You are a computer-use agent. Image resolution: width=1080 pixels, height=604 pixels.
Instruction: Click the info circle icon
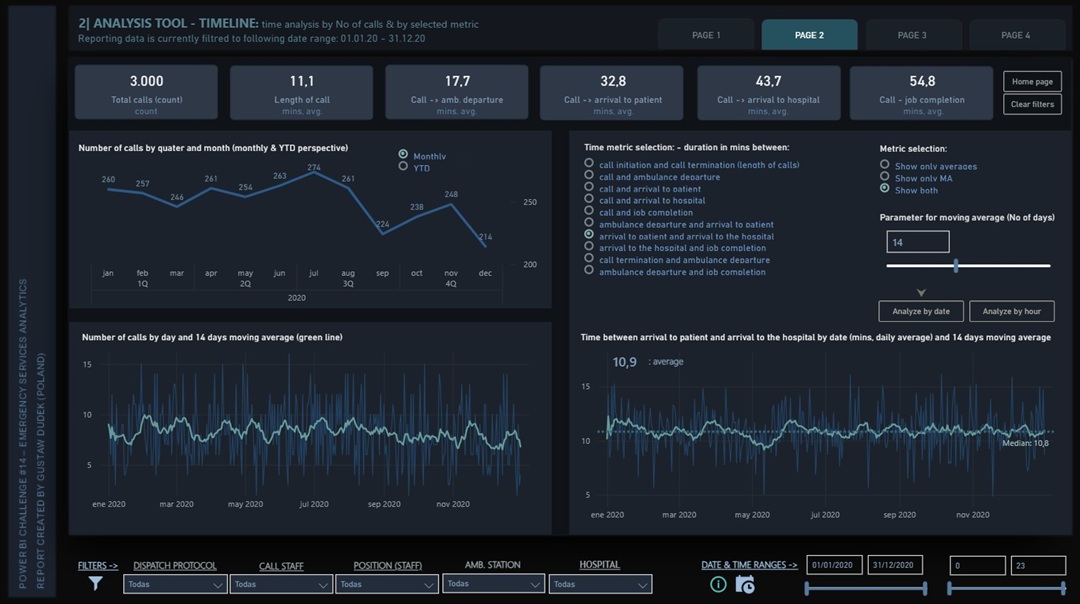pos(718,585)
